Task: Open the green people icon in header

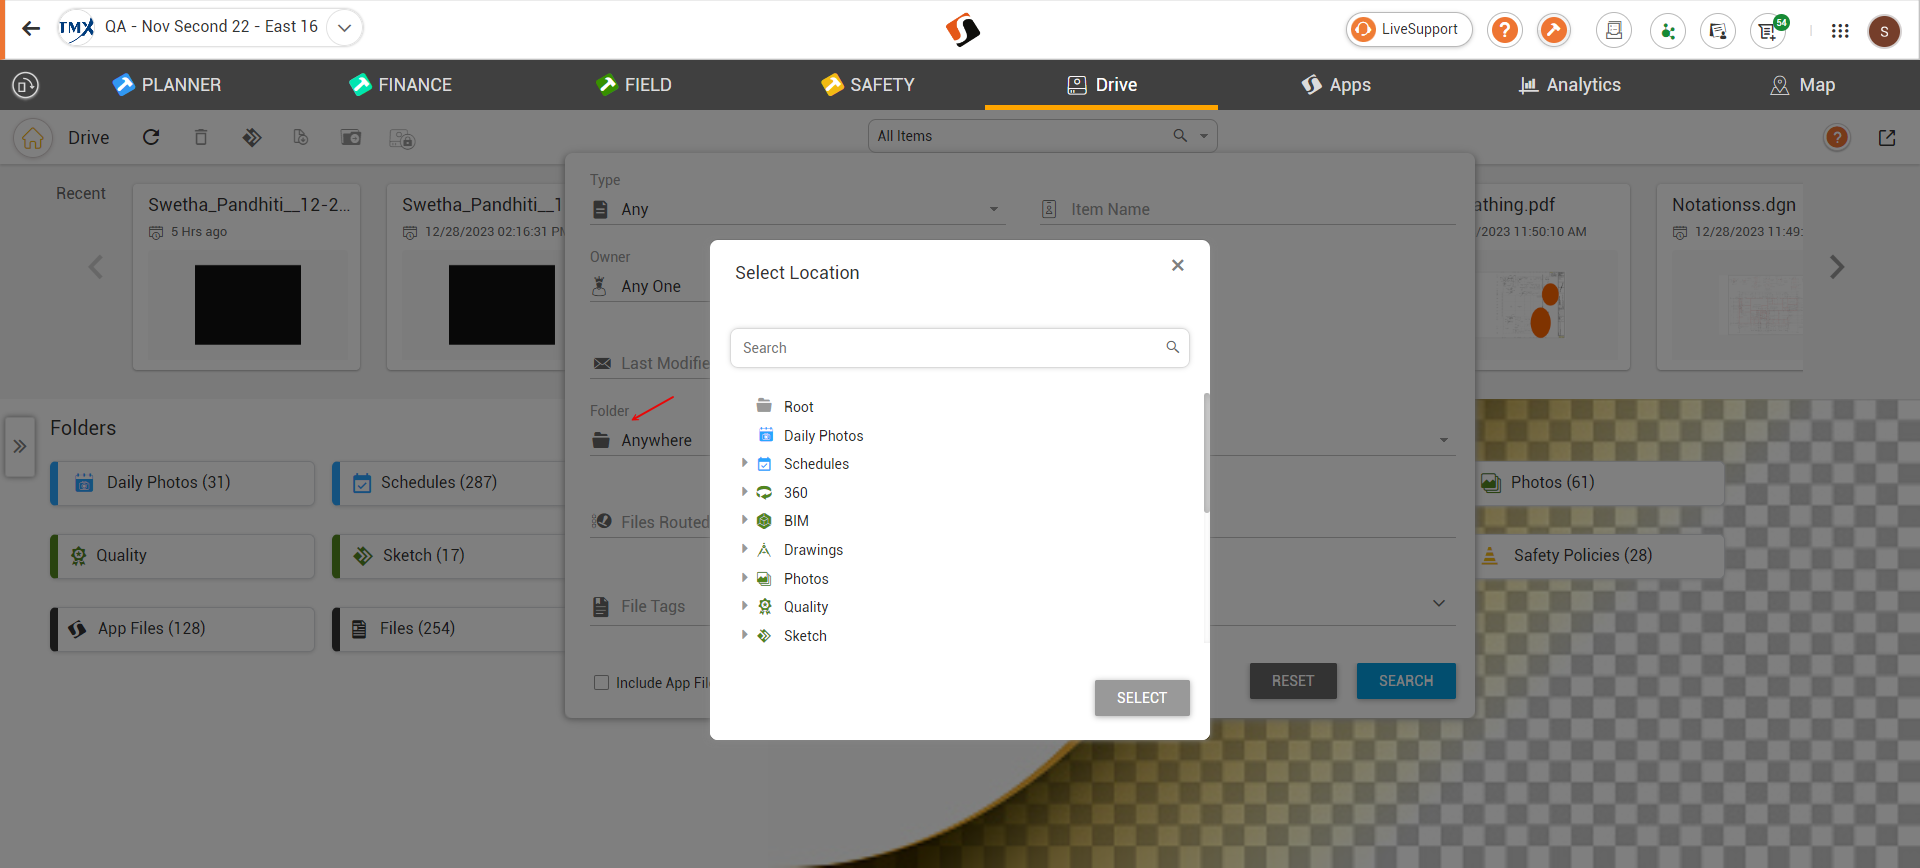Action: [x=1667, y=30]
